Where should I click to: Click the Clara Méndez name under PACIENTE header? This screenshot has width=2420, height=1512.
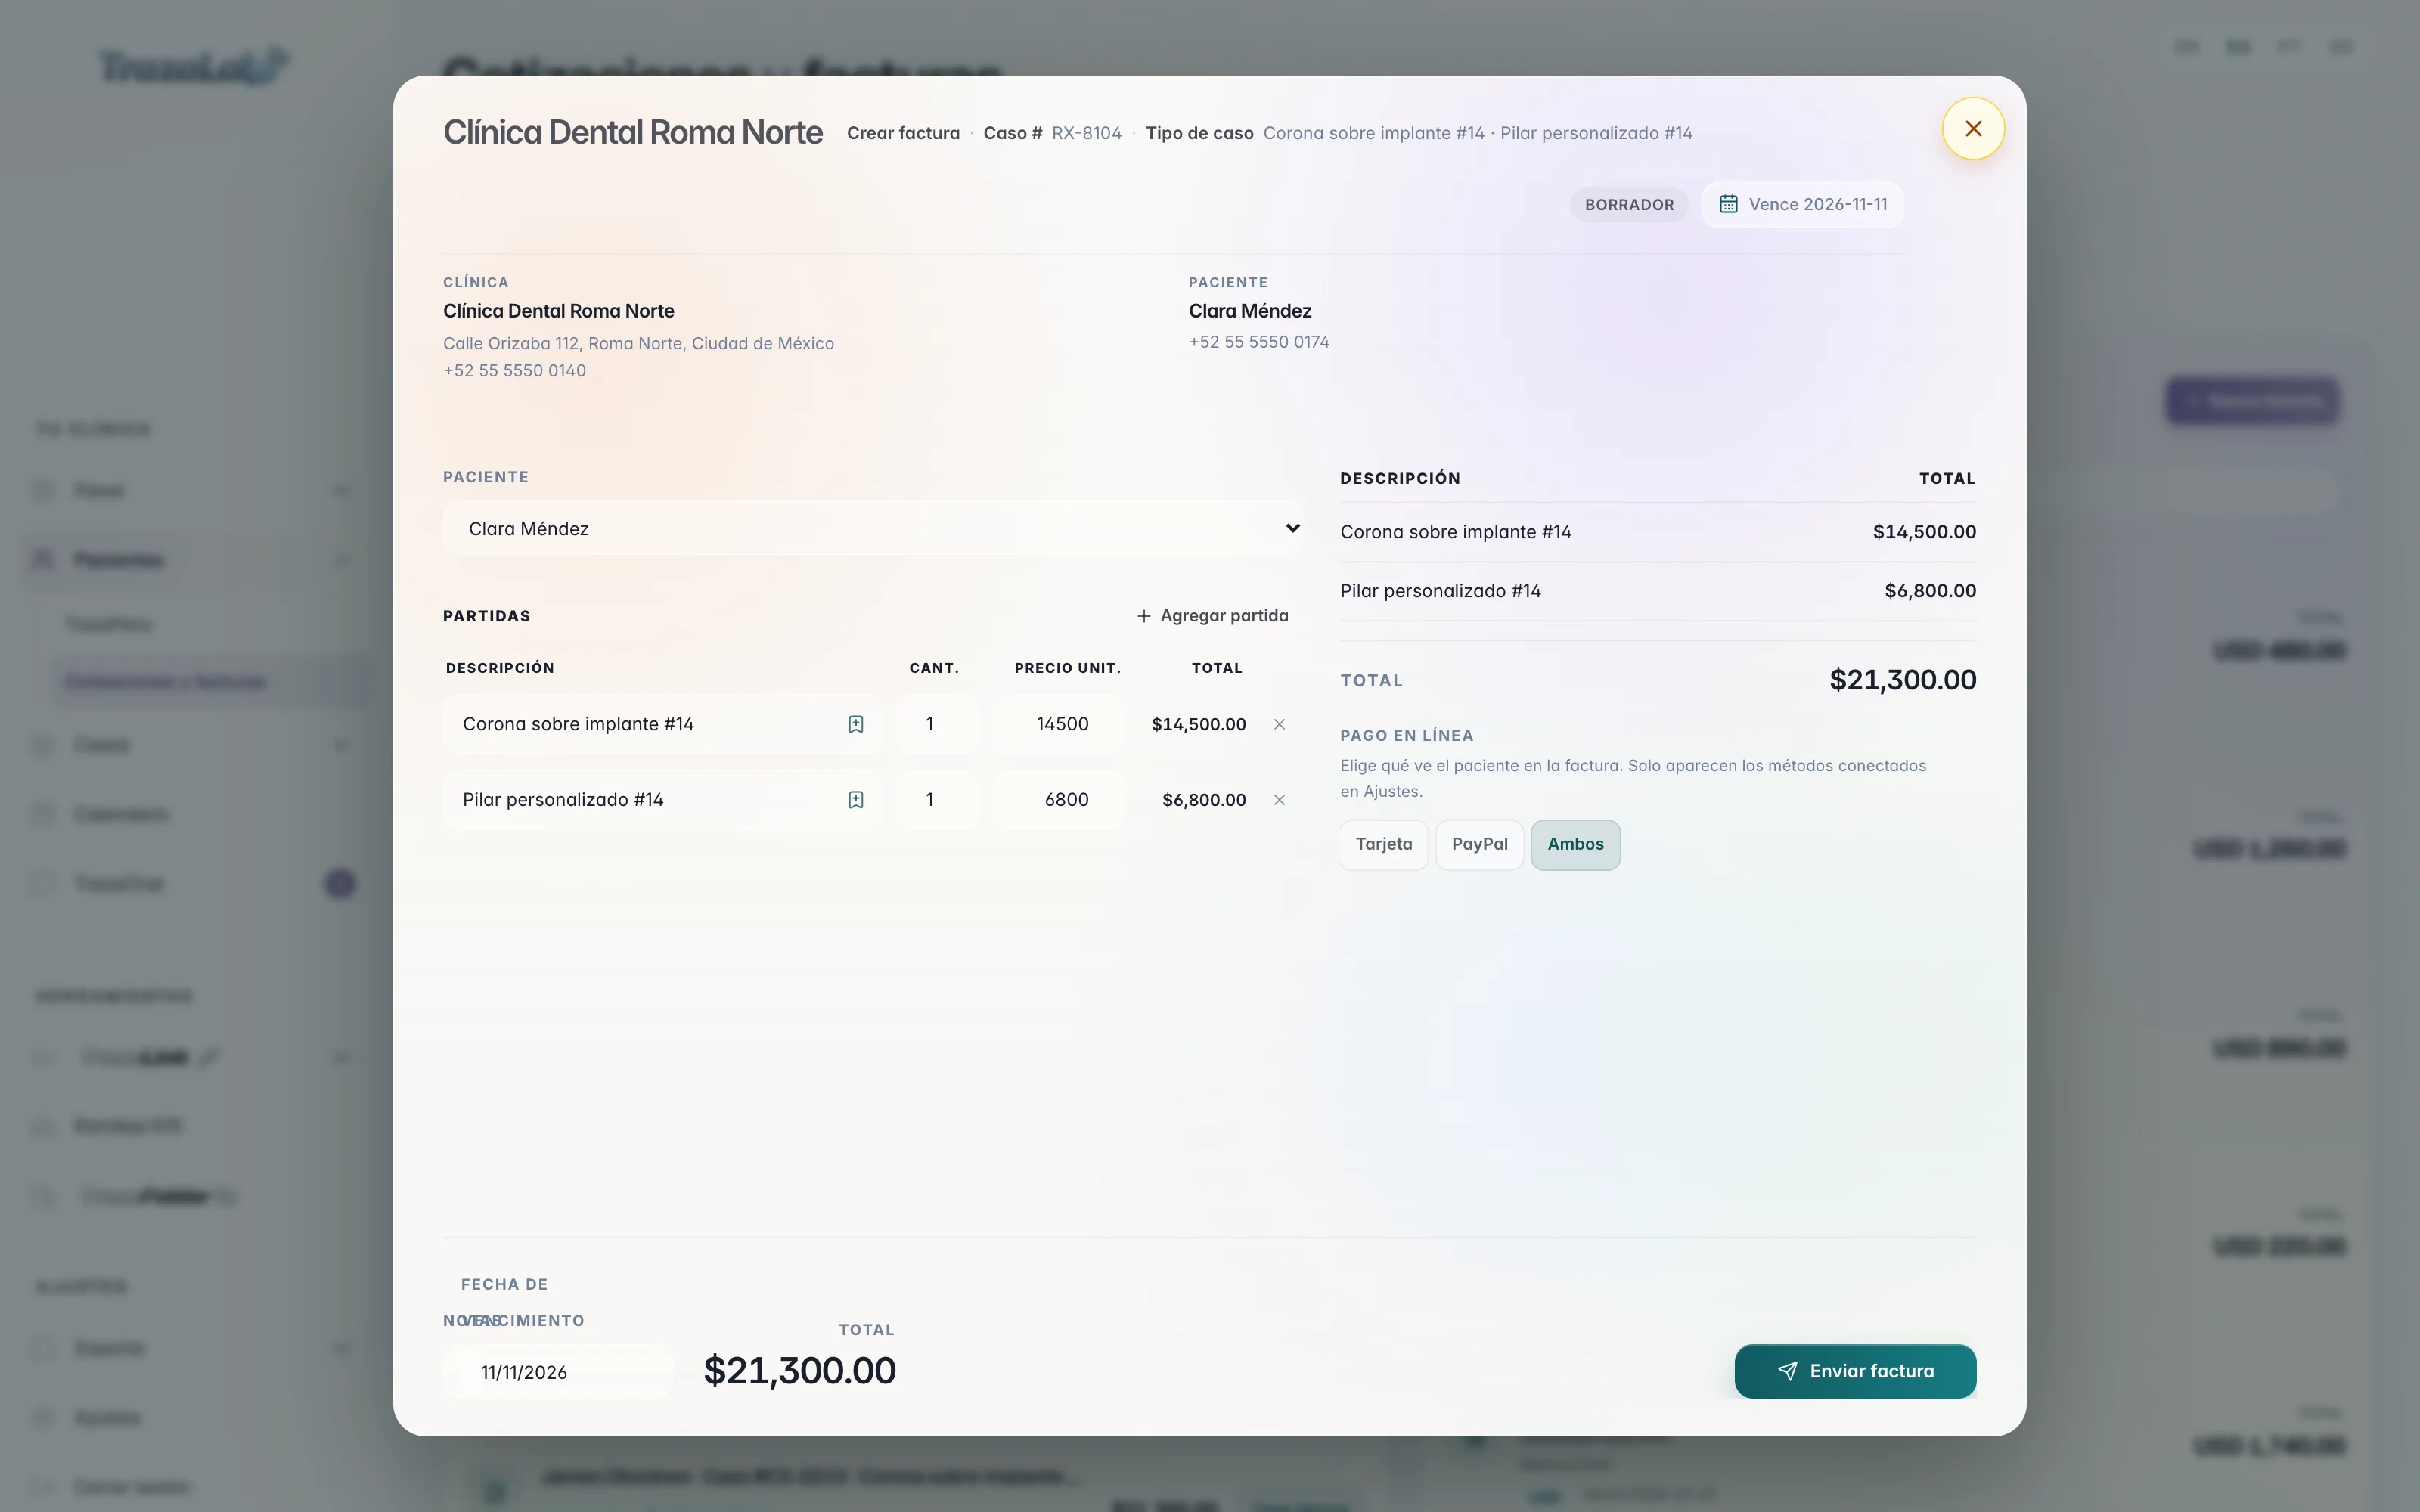pos(1250,311)
